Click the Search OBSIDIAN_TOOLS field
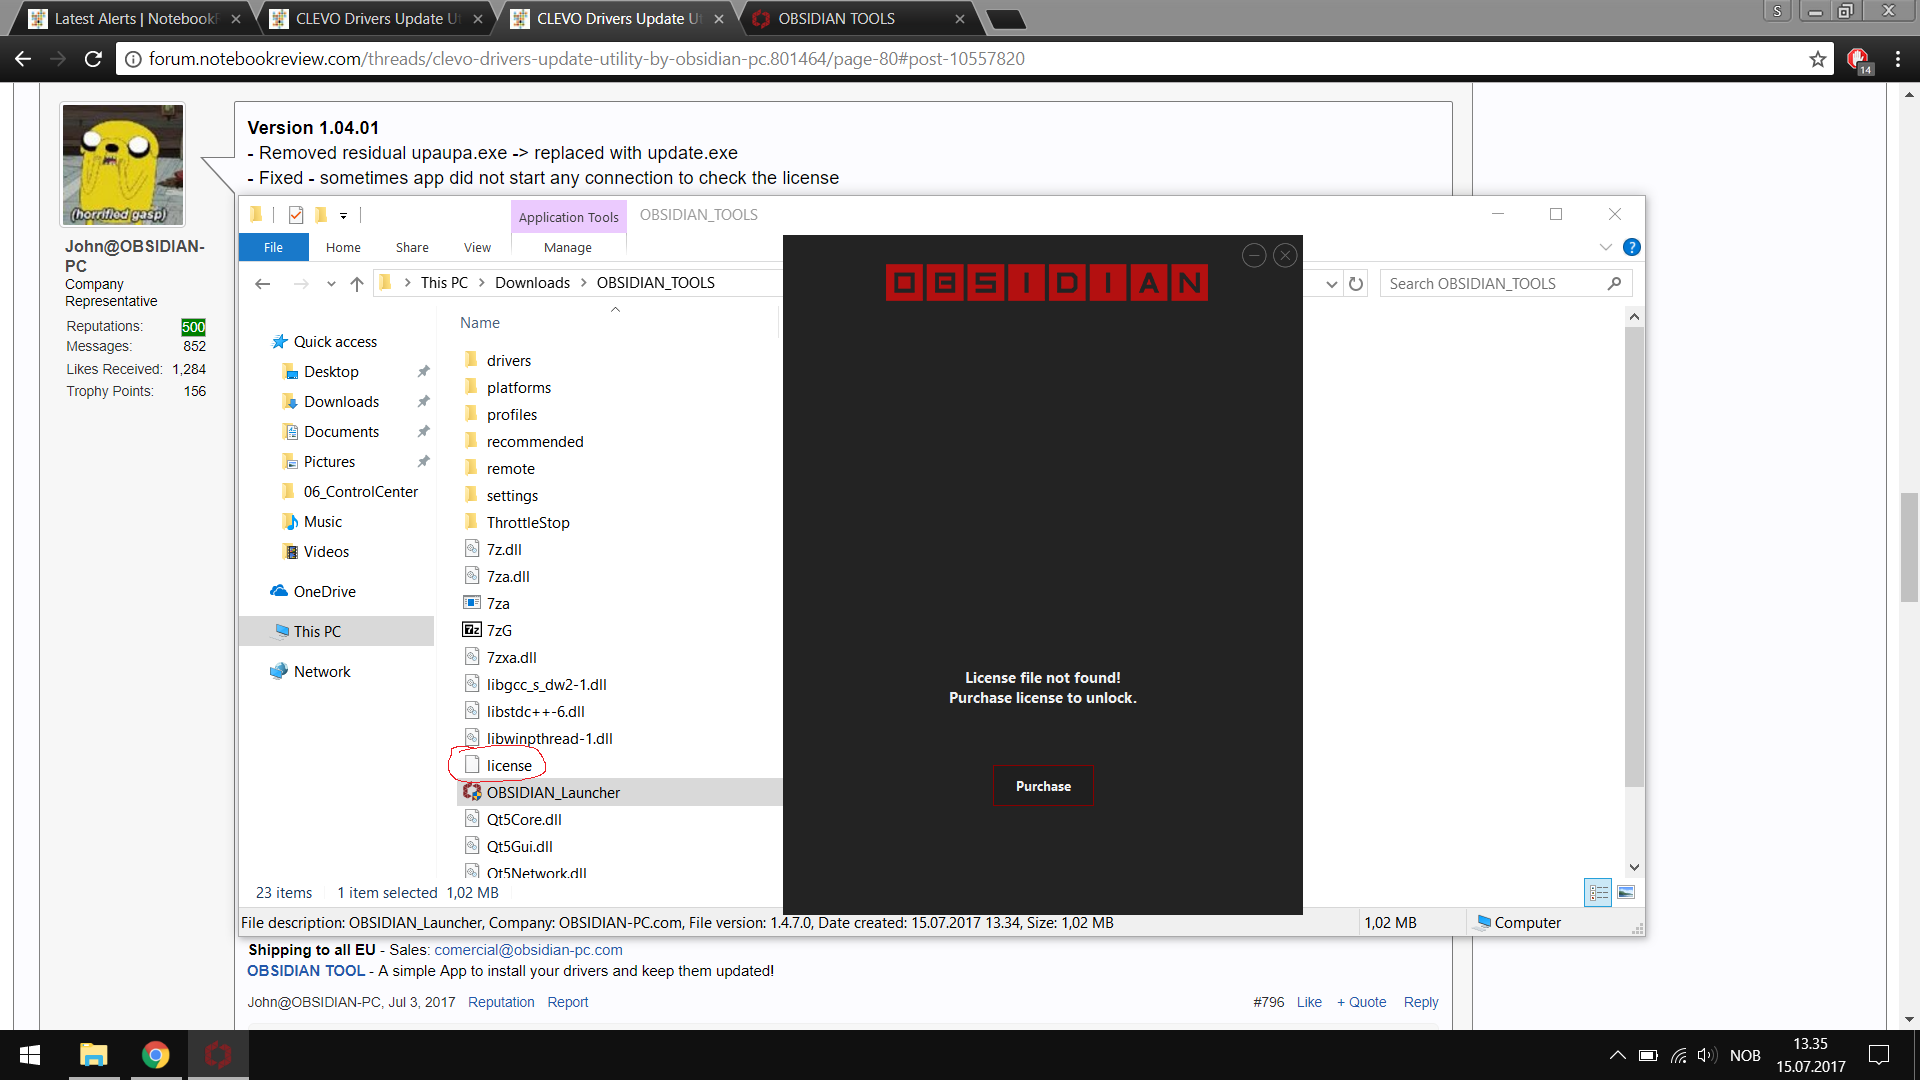Viewport: 1920px width, 1080px height. tap(1505, 284)
